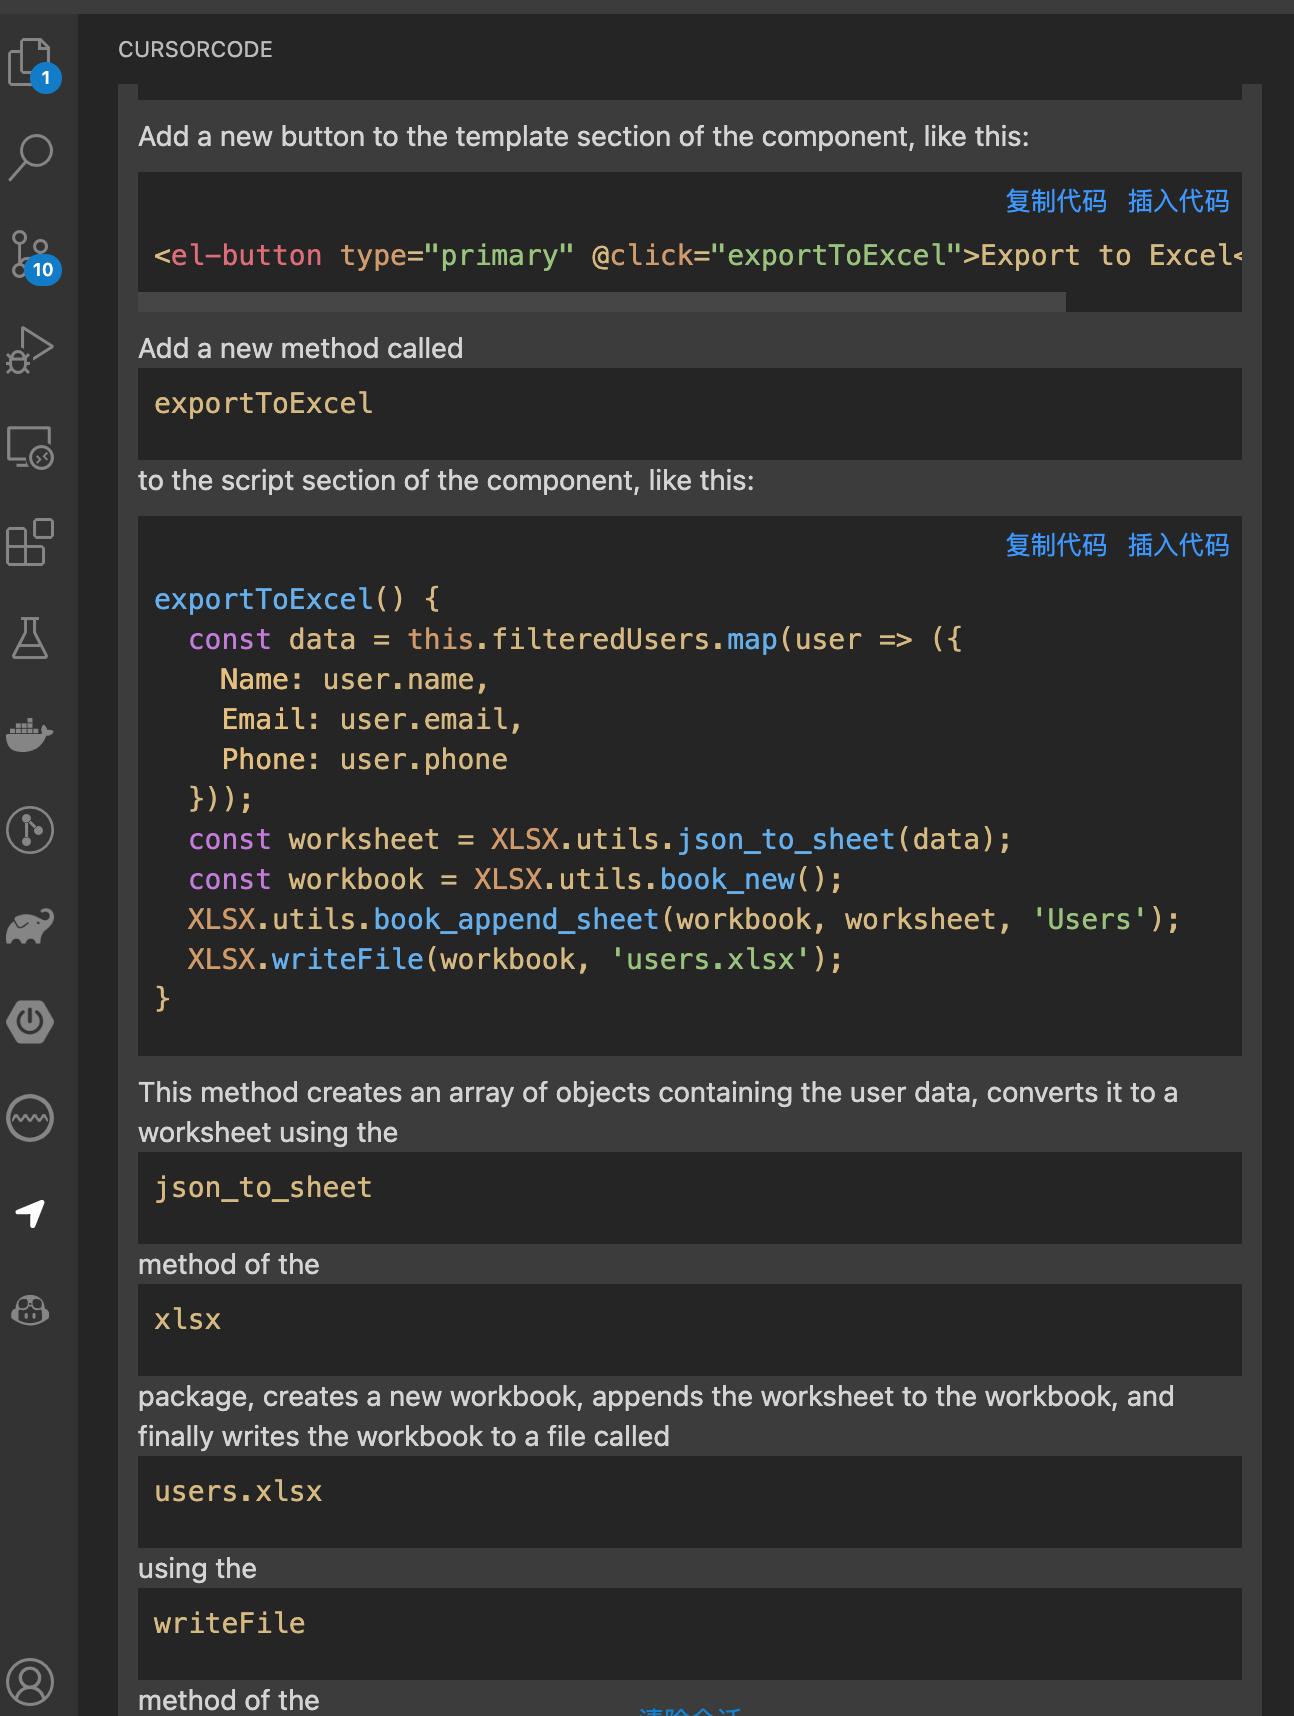Viewport: 1294px width, 1716px height.
Task: Open the Explorer files view
Action: [x=31, y=63]
